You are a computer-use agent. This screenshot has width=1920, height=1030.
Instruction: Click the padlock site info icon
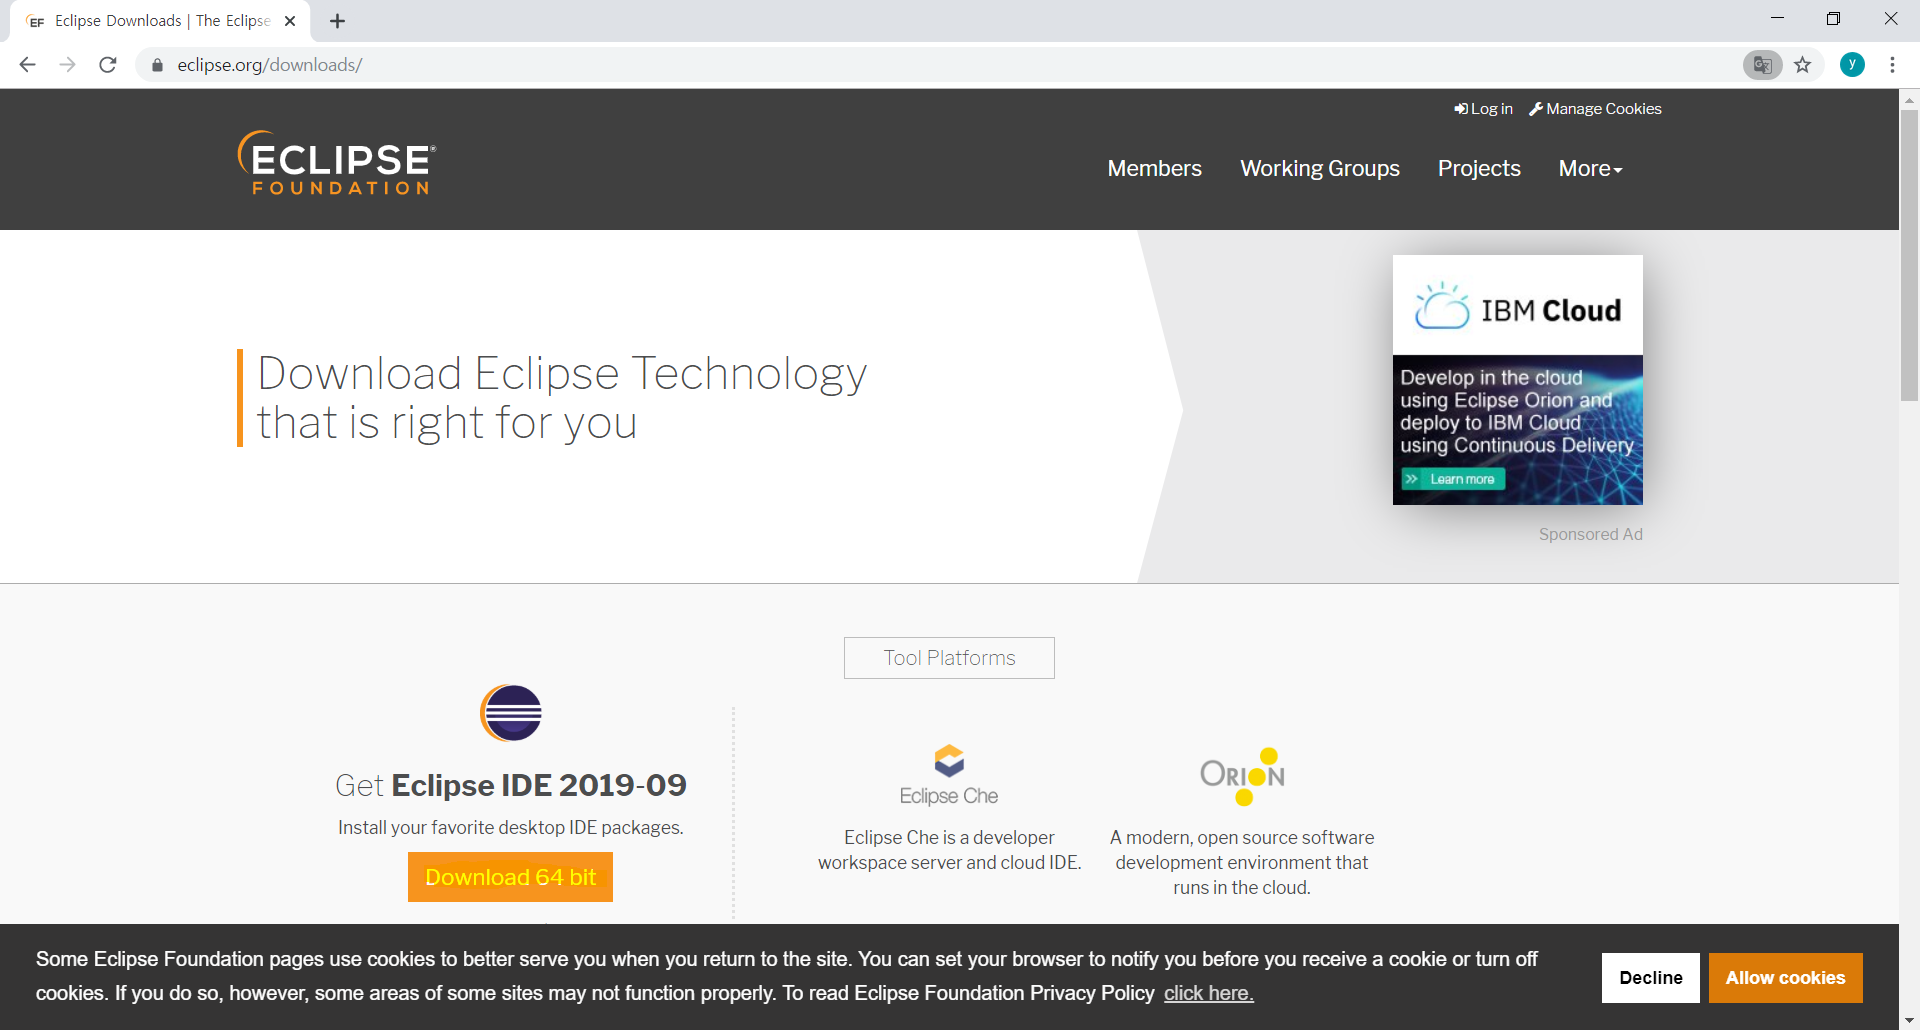click(157, 65)
